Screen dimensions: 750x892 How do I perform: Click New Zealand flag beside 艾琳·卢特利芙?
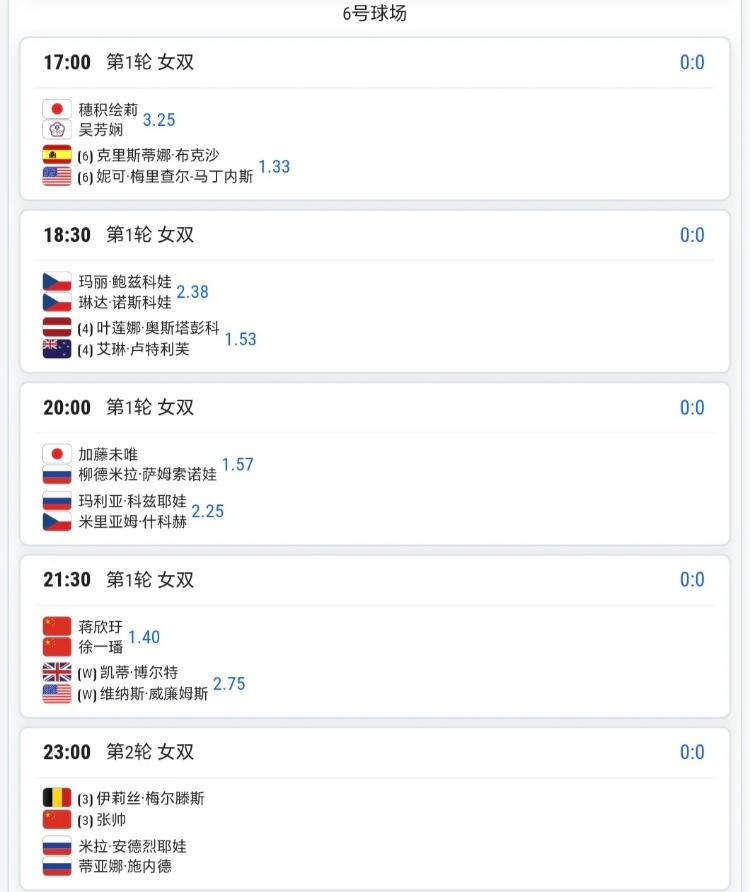[x=57, y=348]
